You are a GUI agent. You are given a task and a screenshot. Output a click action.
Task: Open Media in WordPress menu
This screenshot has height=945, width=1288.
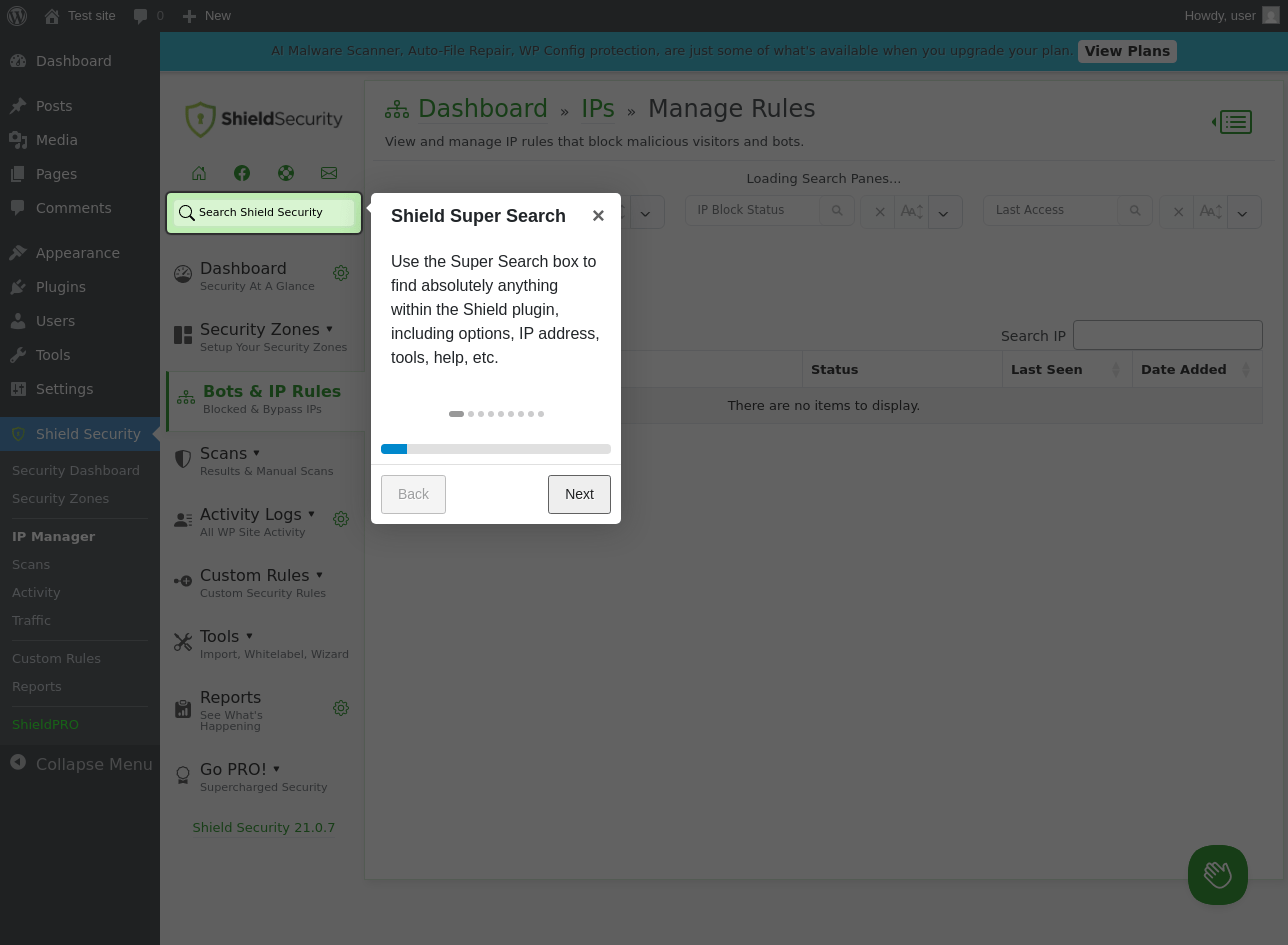click(80, 140)
